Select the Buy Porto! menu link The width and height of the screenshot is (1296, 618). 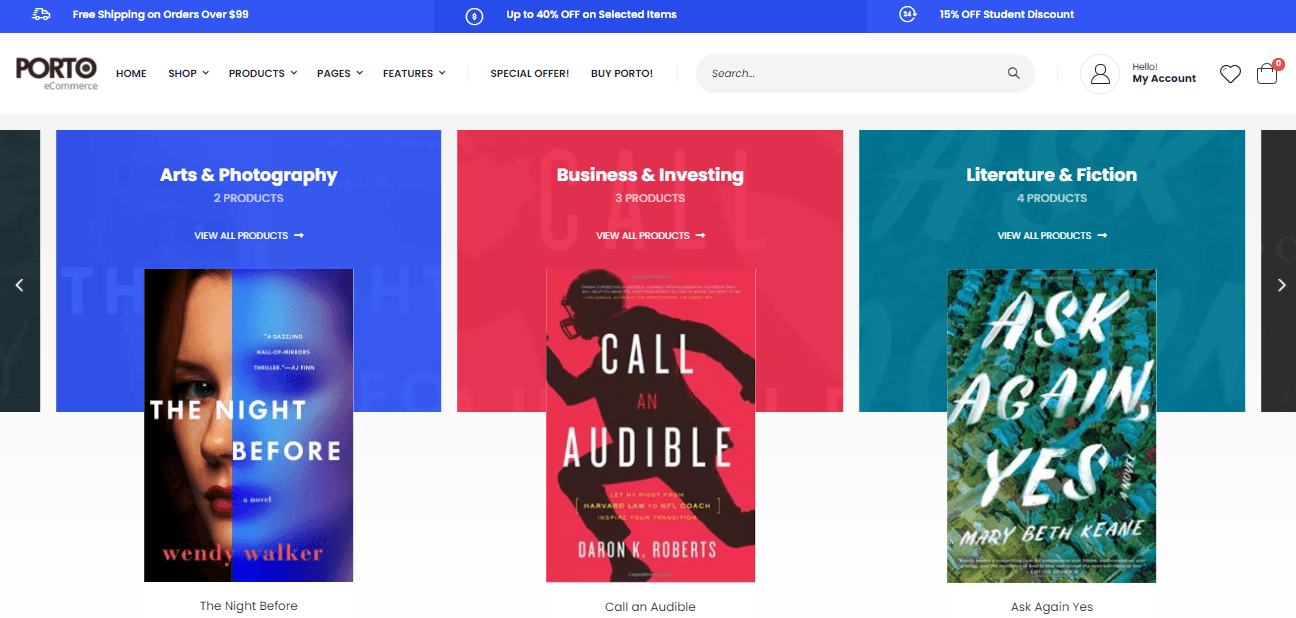click(x=621, y=73)
